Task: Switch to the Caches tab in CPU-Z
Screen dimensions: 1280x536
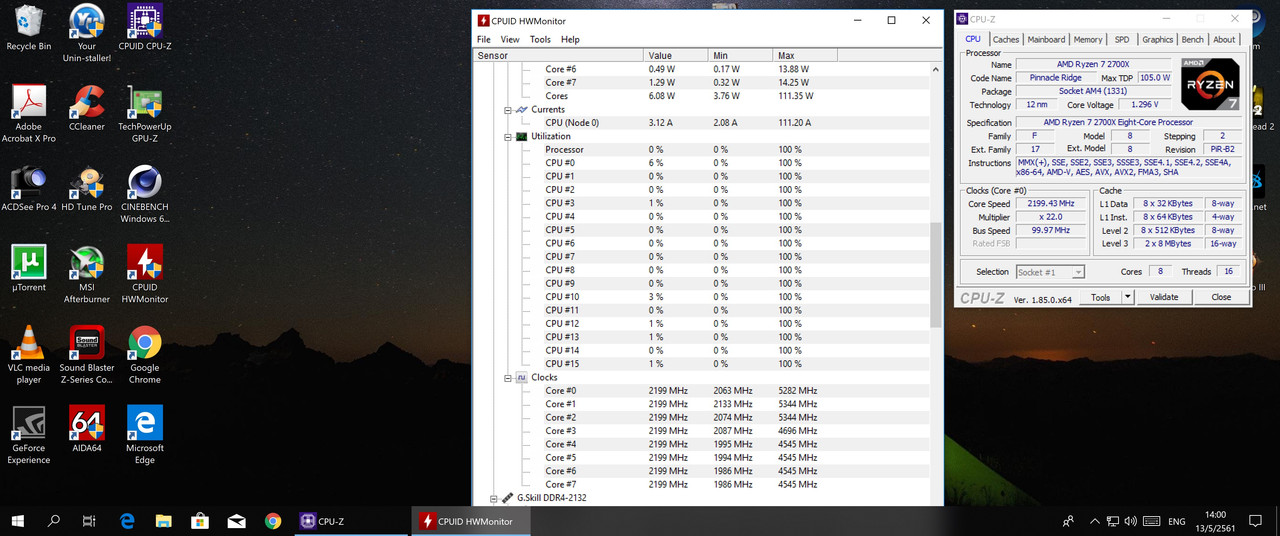Action: [x=1006, y=40]
